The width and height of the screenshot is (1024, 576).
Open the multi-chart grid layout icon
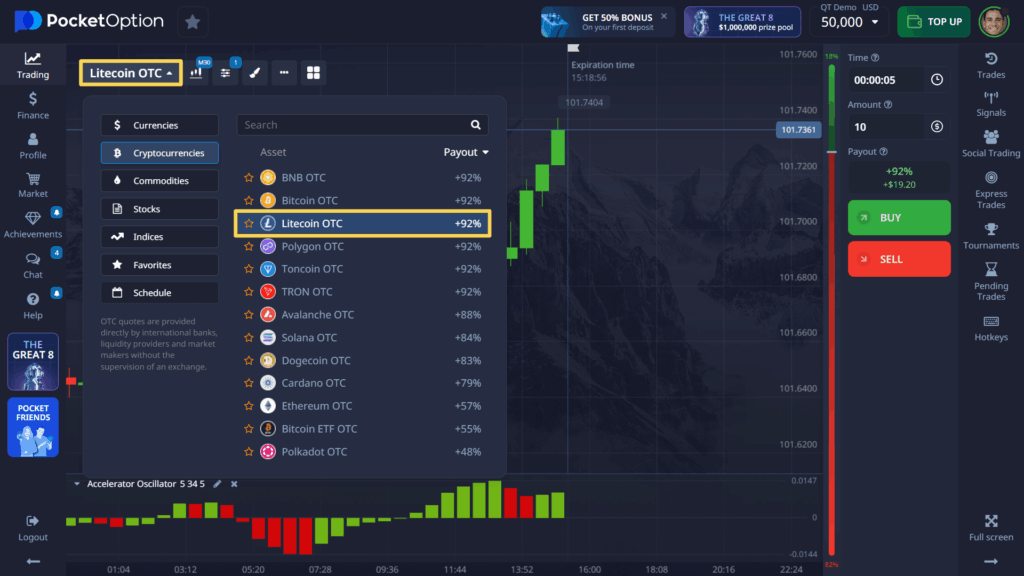(311, 72)
